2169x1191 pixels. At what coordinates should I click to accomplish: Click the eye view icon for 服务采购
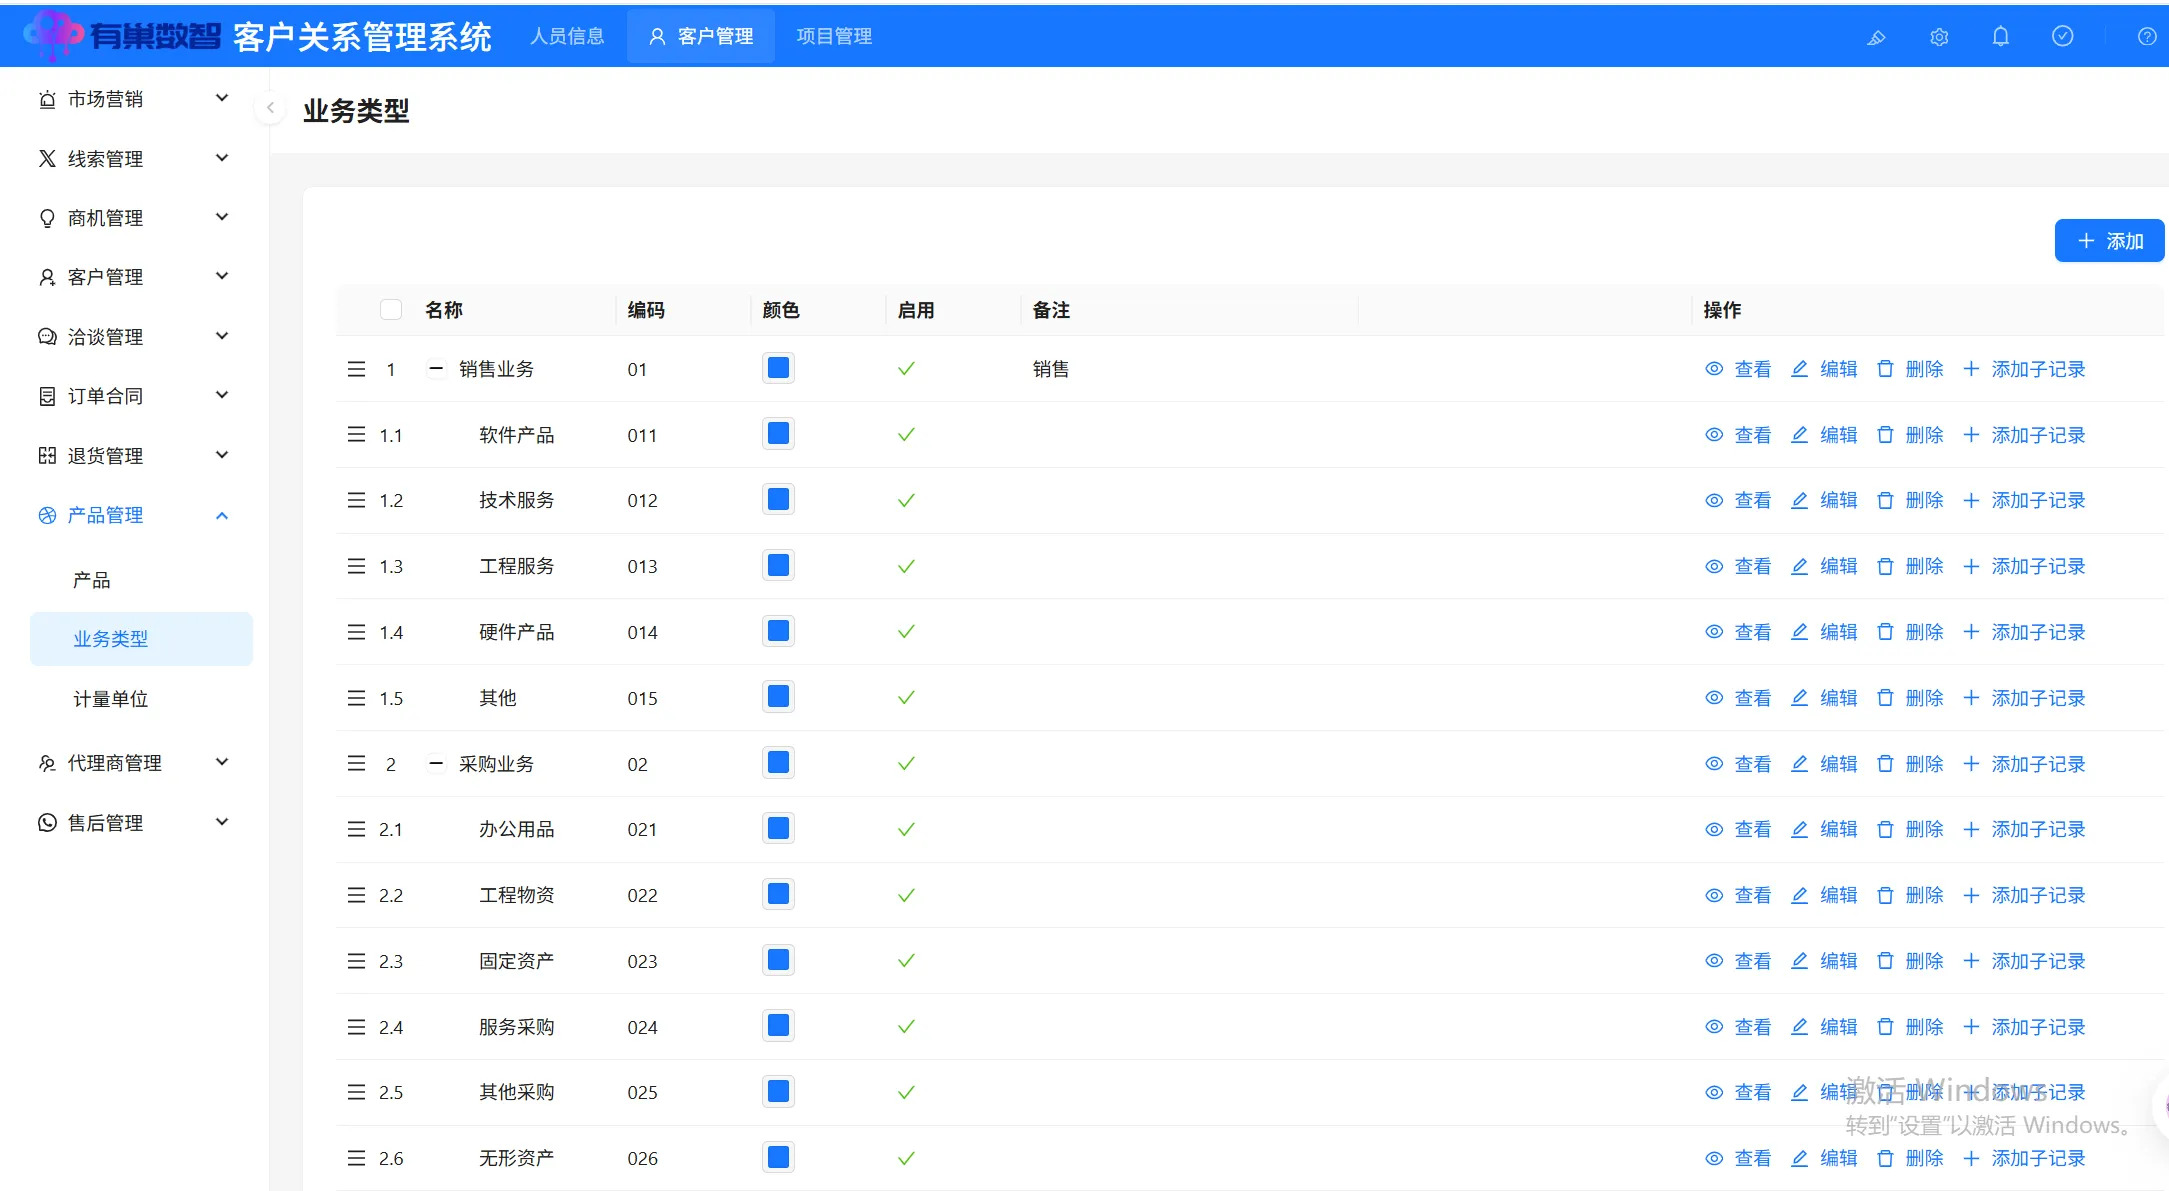coord(1714,1027)
